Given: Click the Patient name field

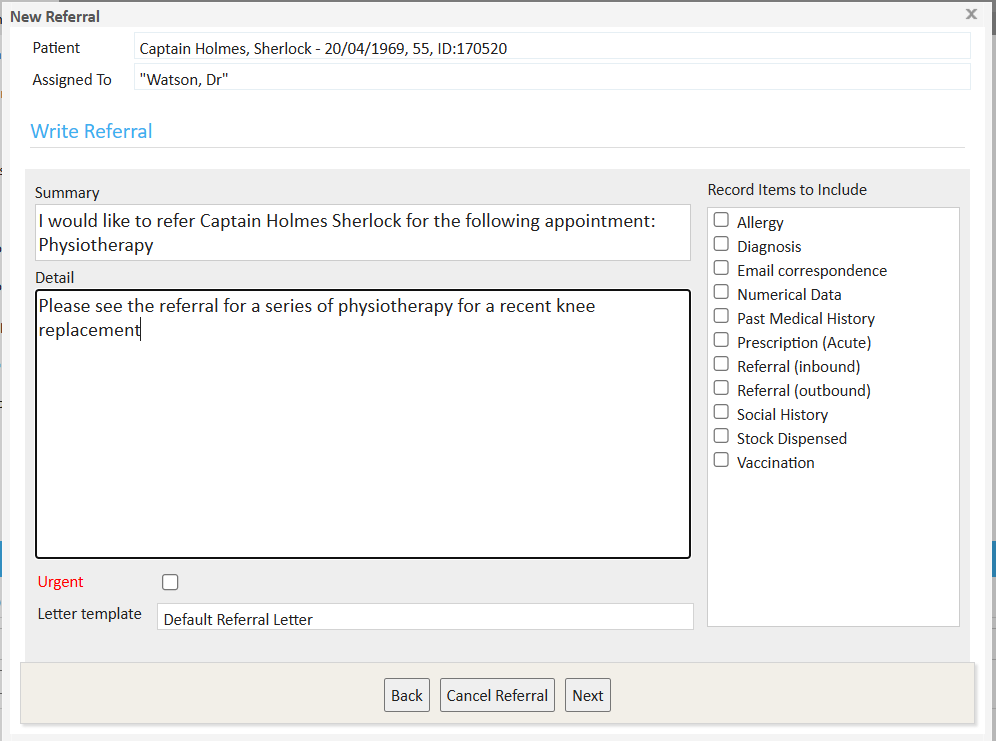Looking at the screenshot, I should tap(551, 47).
